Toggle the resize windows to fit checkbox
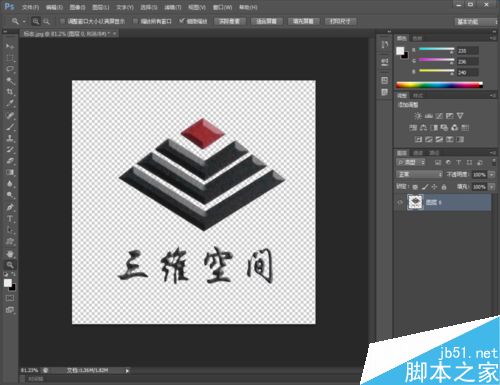The width and height of the screenshot is (500, 385). 62,21
